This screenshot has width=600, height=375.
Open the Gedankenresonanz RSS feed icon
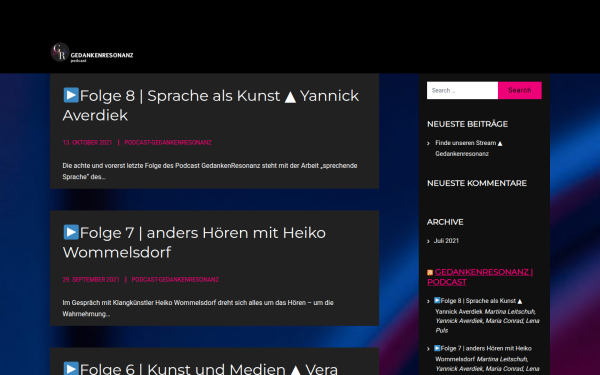point(430,272)
